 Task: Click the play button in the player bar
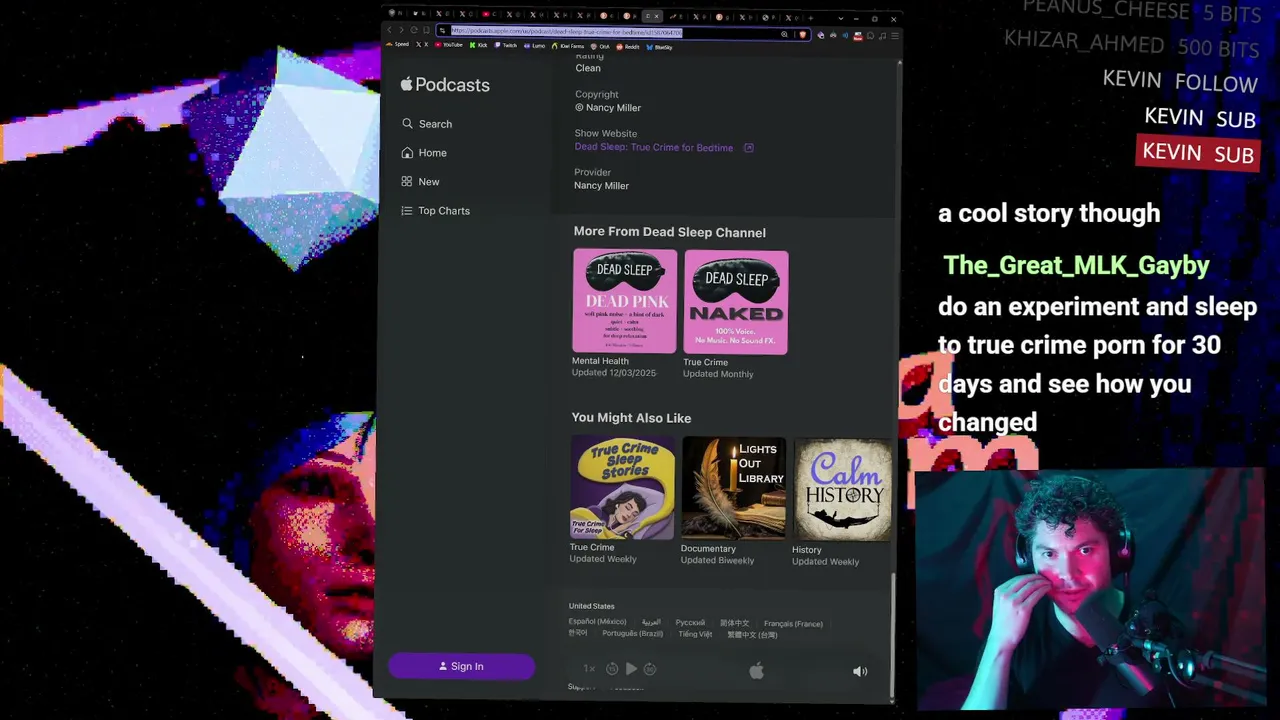pos(631,669)
